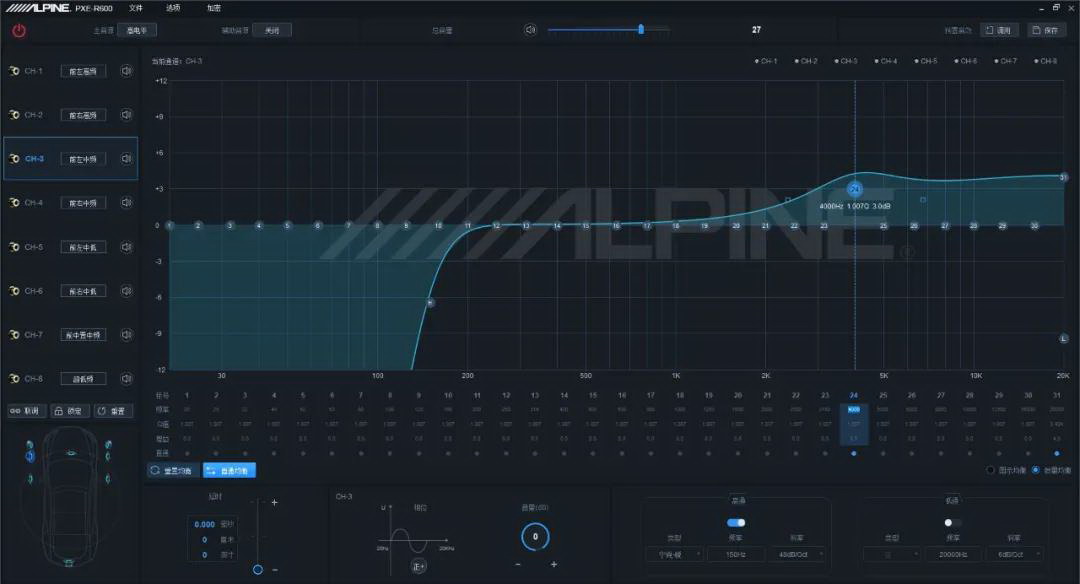Click the 0.000 millisecond delay field

click(205, 524)
